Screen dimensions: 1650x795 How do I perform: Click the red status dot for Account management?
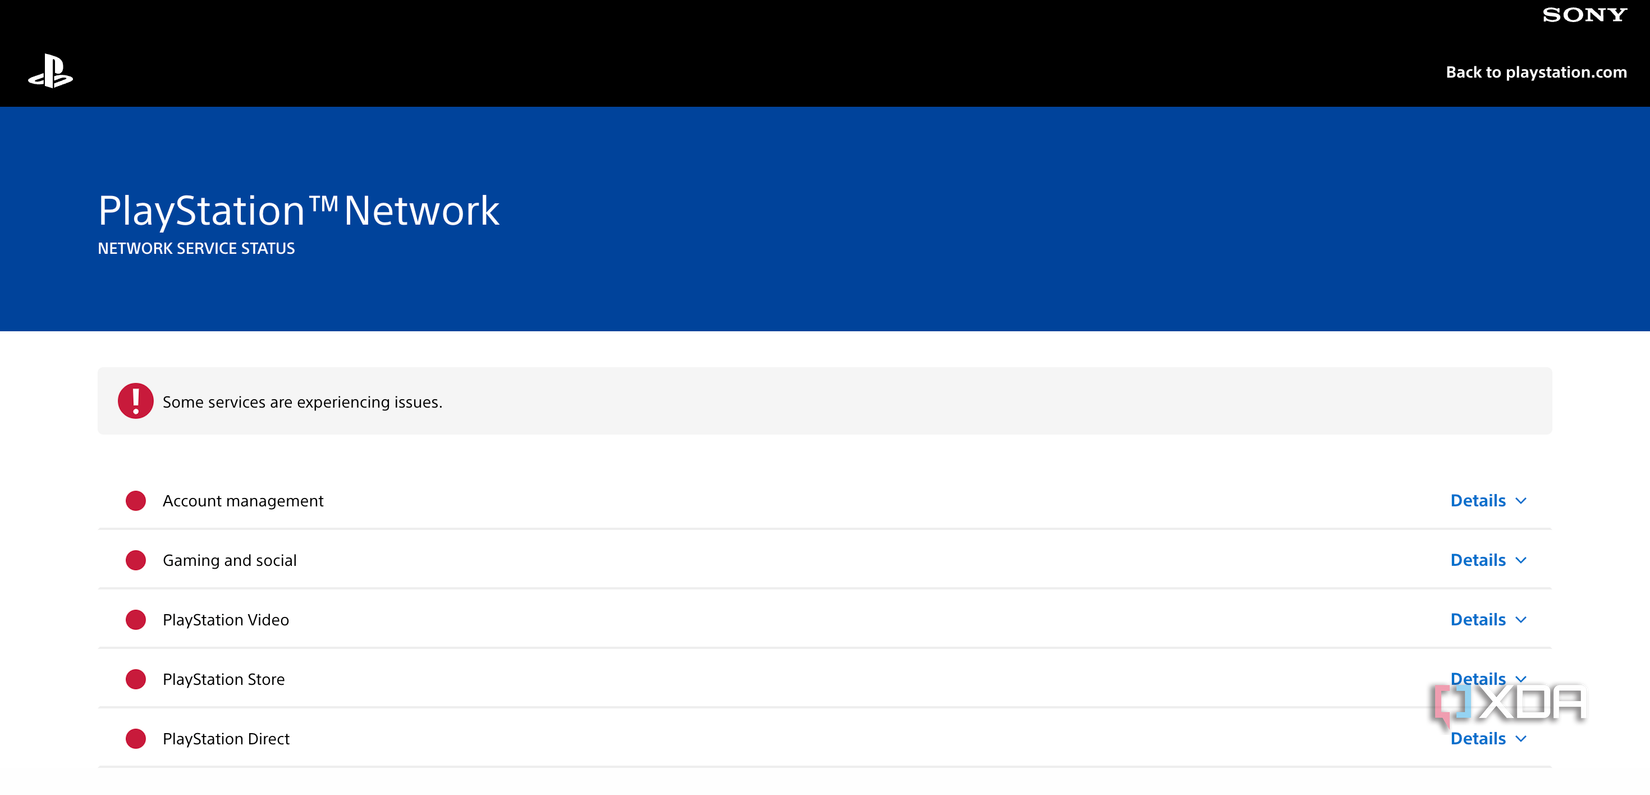pos(135,500)
